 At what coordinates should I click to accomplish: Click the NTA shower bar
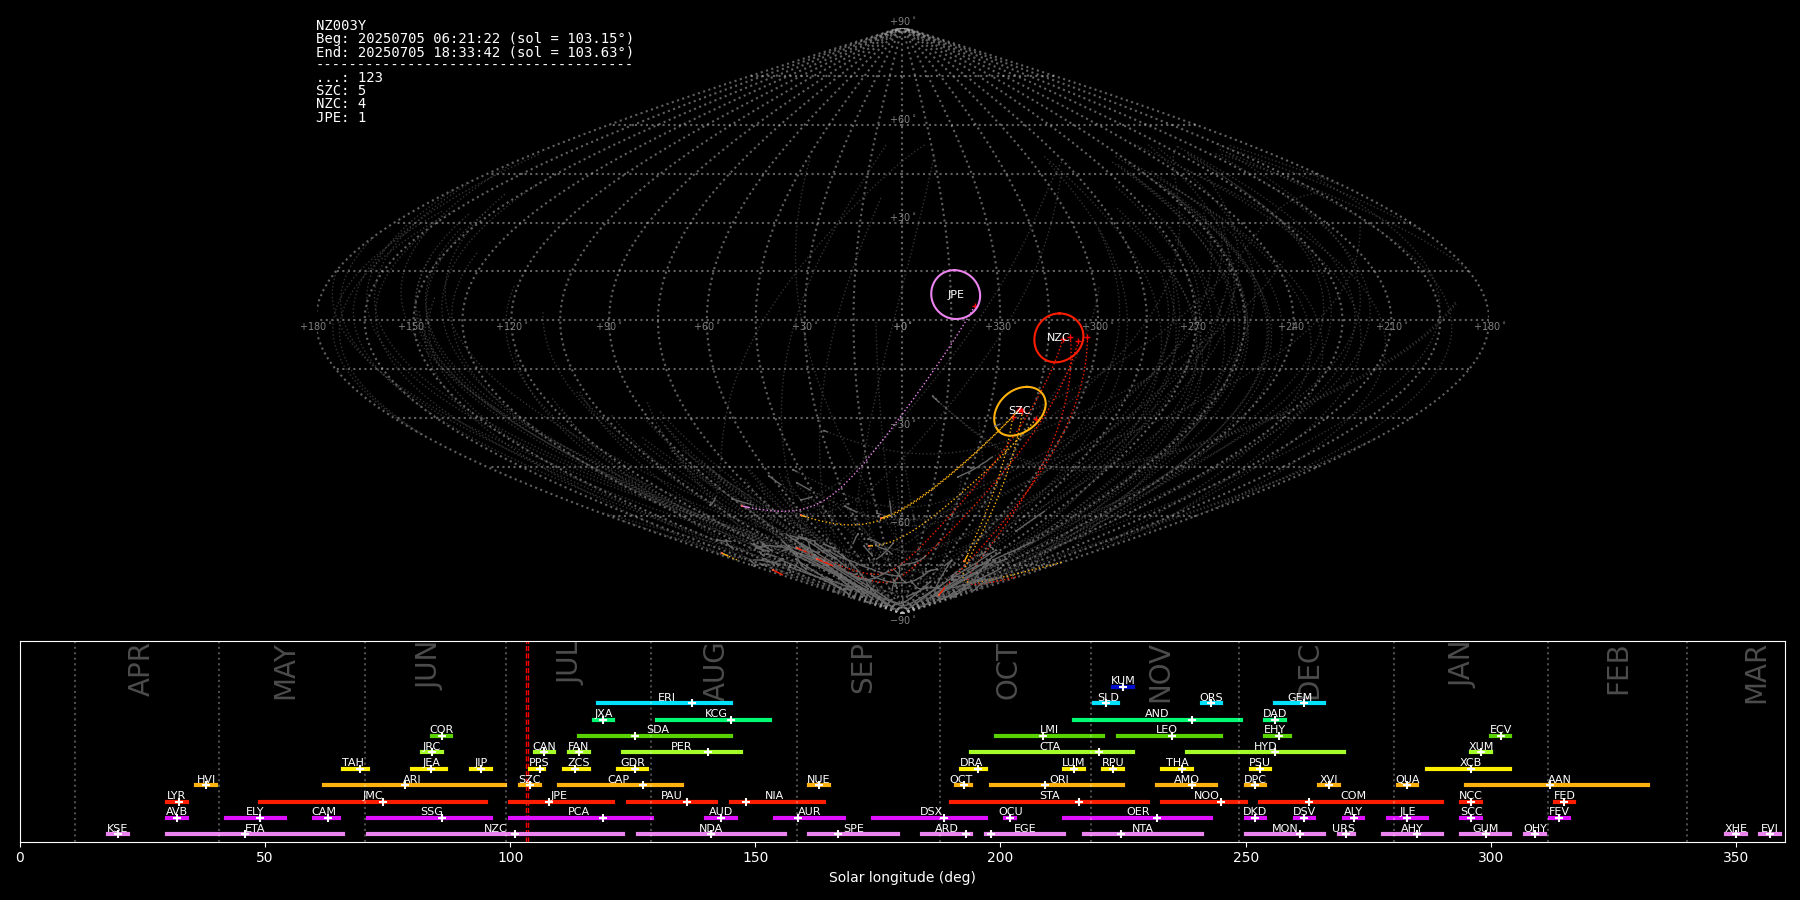1143,834
